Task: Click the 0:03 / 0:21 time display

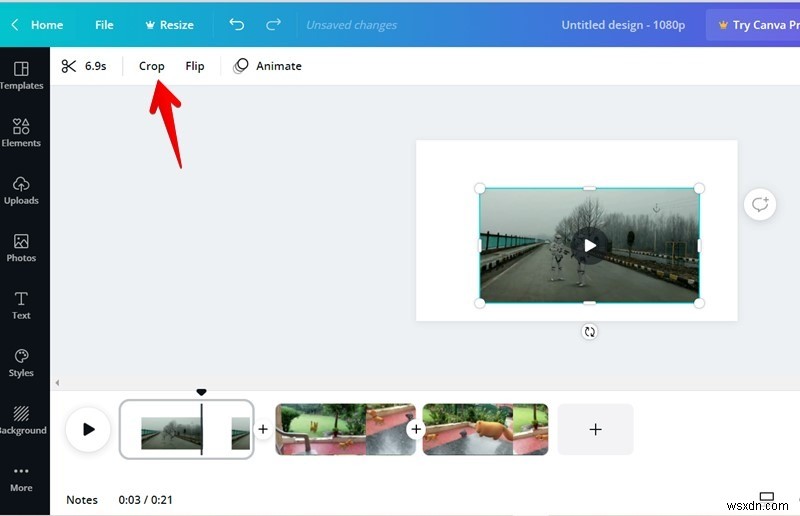Action: (x=145, y=500)
